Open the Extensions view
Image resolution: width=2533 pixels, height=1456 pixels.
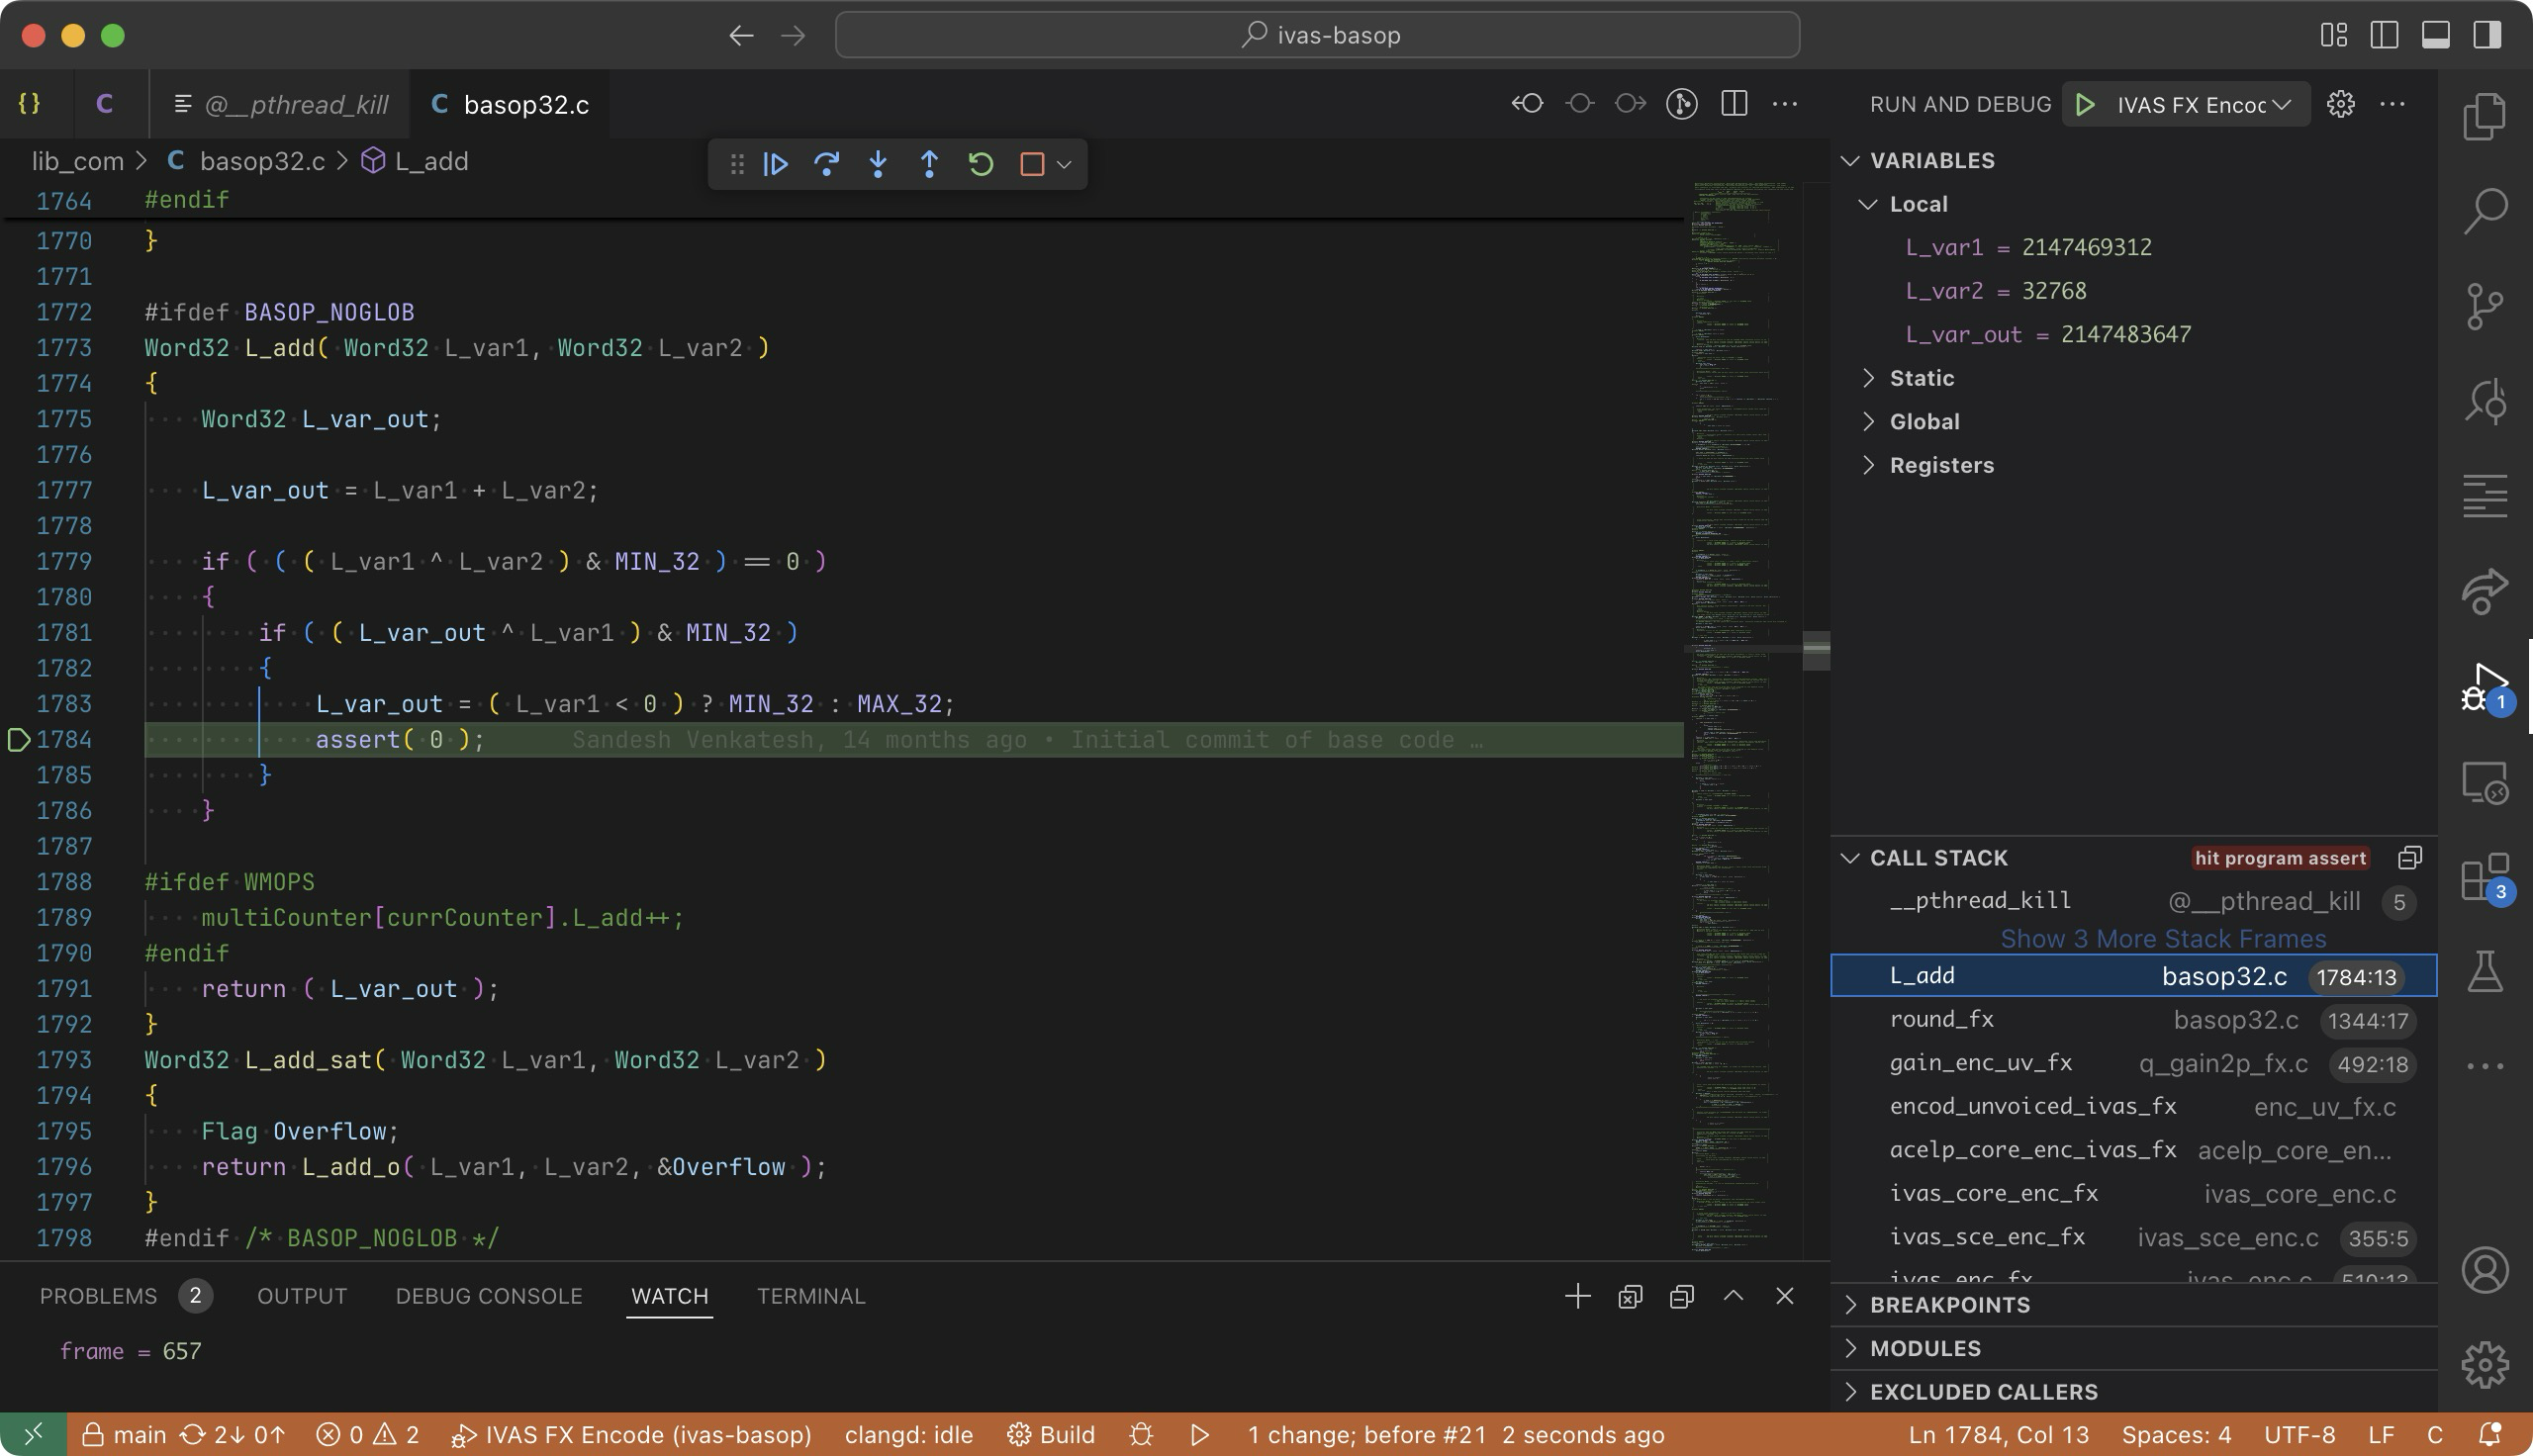[2485, 878]
